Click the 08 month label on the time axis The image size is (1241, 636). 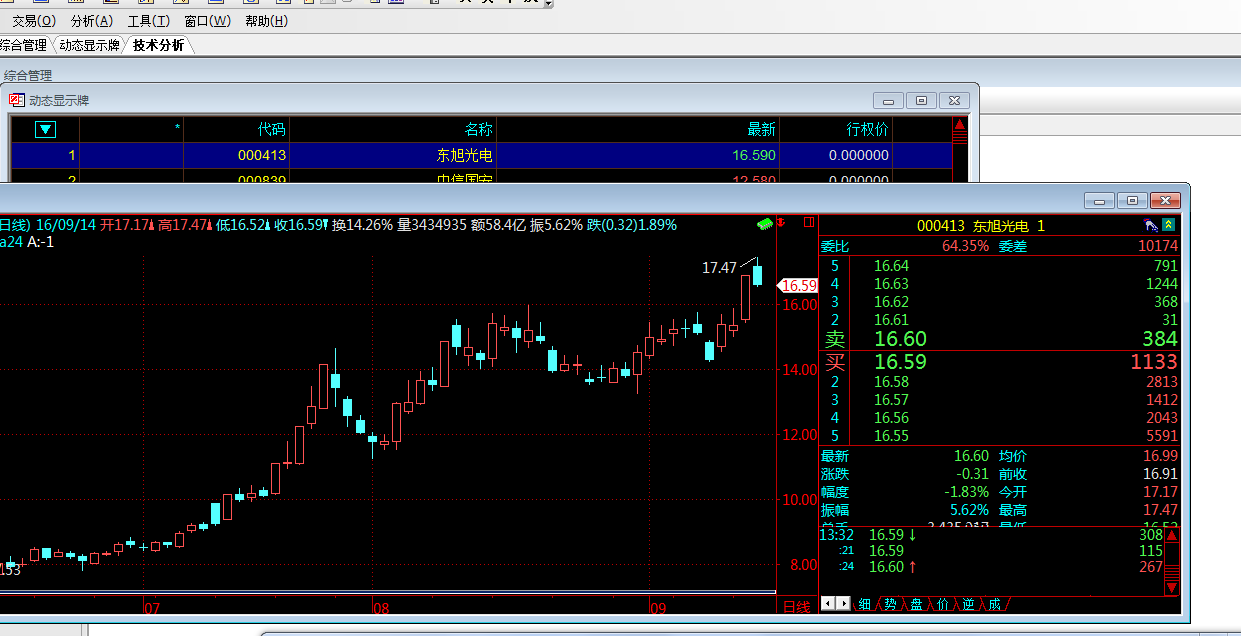pyautogui.click(x=380, y=607)
